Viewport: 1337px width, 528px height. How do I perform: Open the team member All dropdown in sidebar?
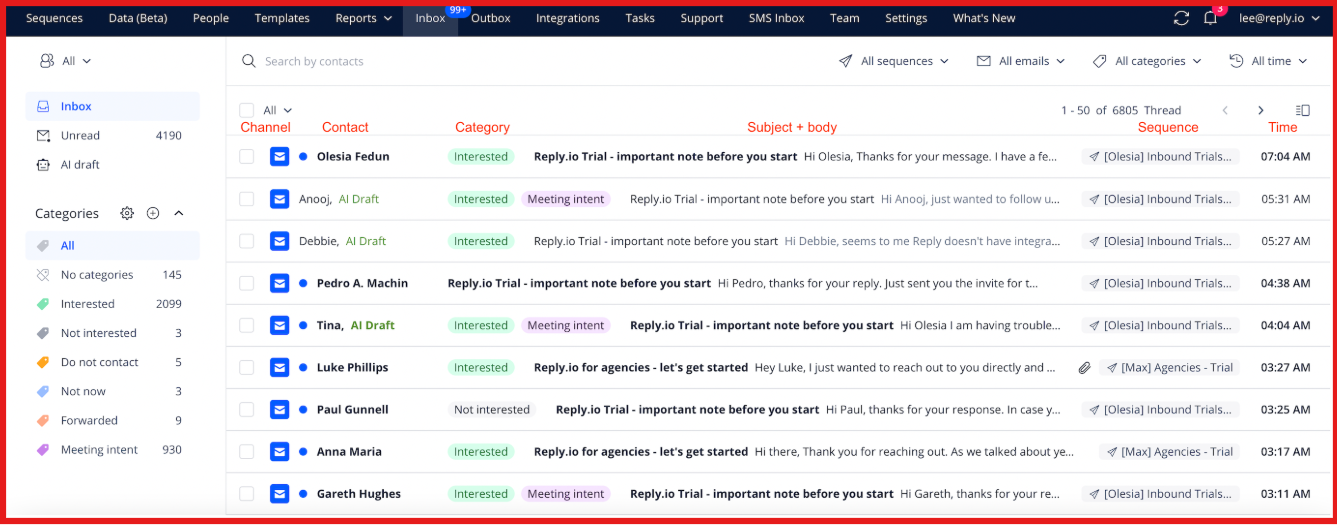coord(65,61)
